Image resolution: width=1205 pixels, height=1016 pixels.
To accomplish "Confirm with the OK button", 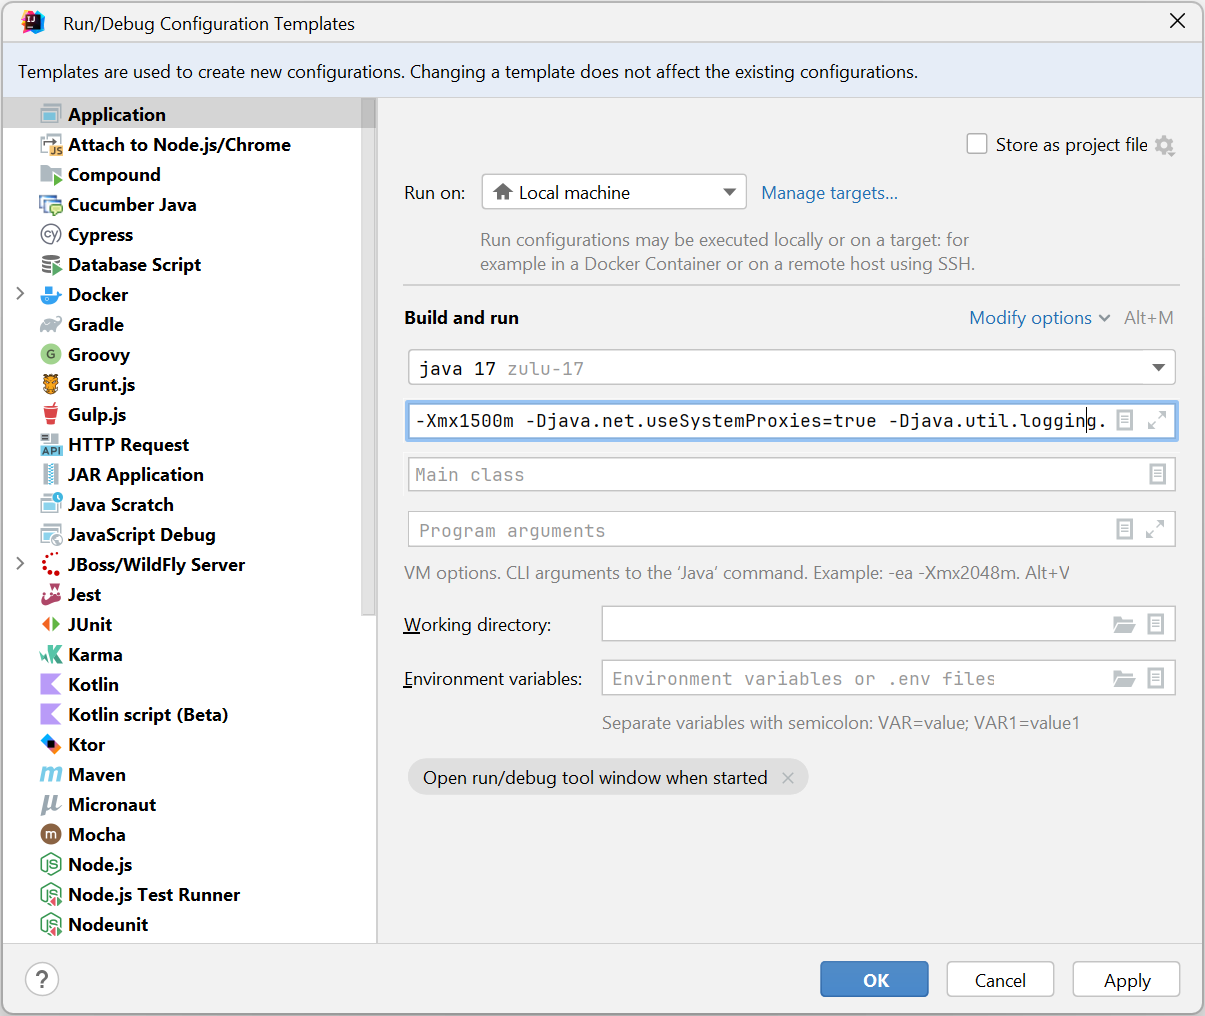I will [x=875, y=979].
